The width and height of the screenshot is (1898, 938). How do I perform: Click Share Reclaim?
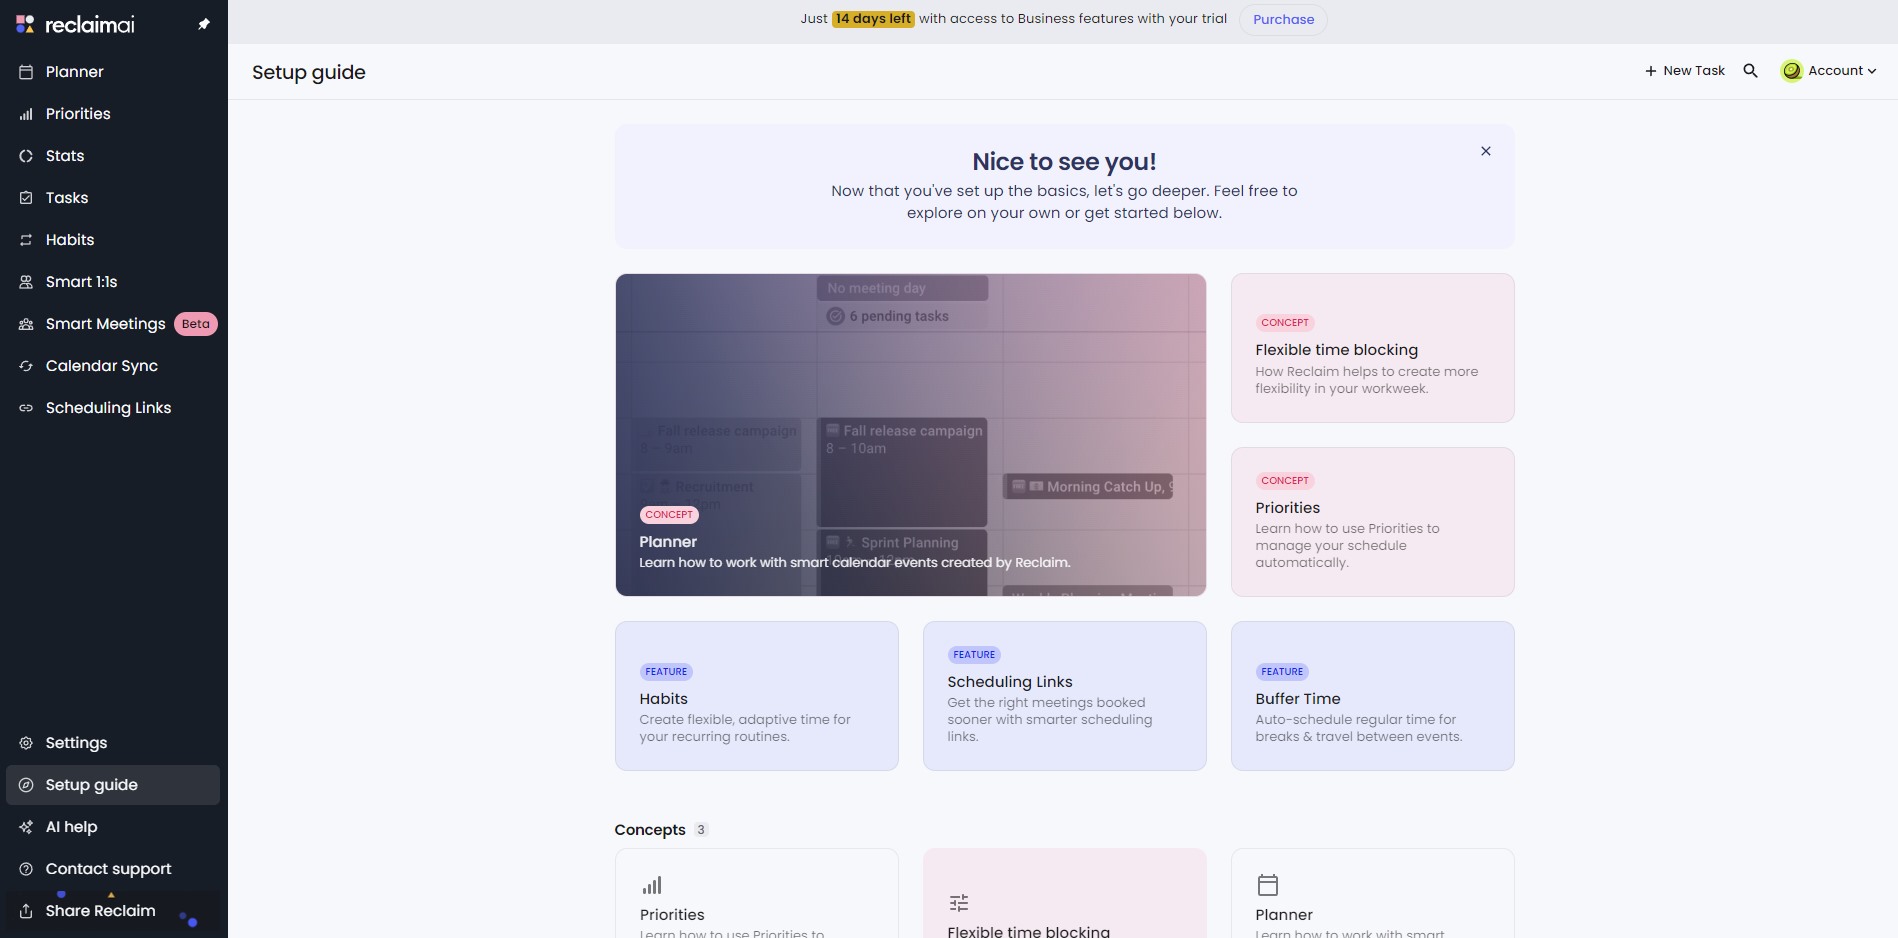(x=113, y=911)
